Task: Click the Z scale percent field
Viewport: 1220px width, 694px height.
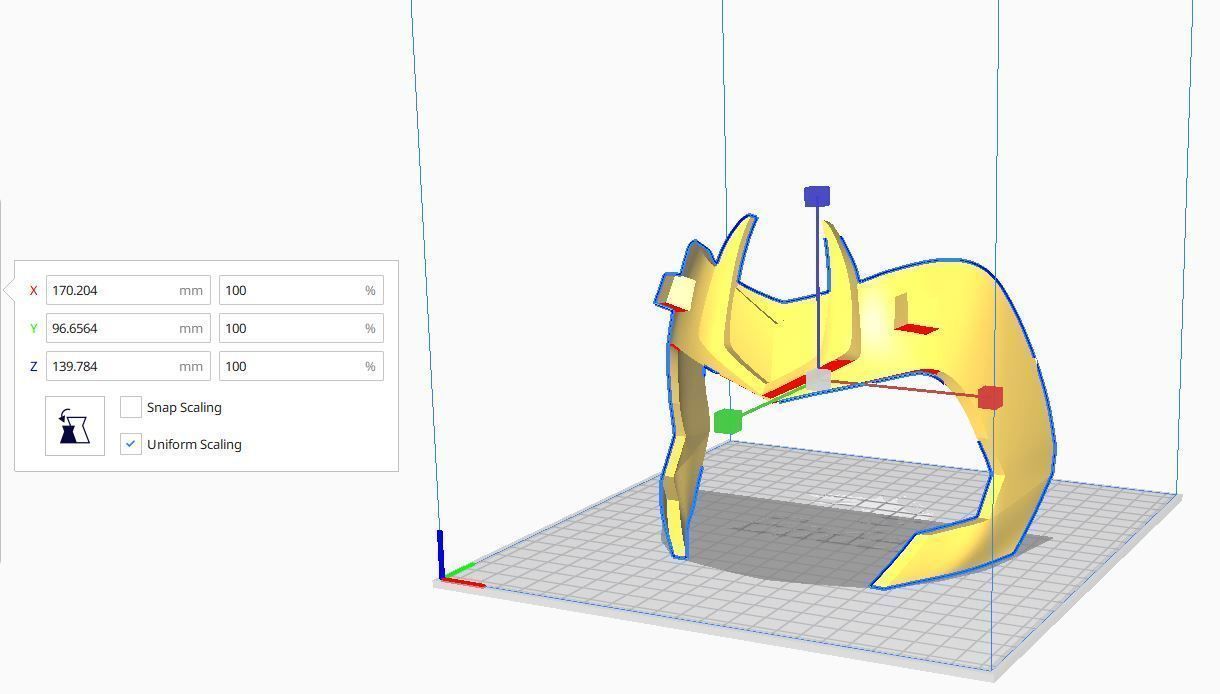Action: pyautogui.click(x=301, y=366)
